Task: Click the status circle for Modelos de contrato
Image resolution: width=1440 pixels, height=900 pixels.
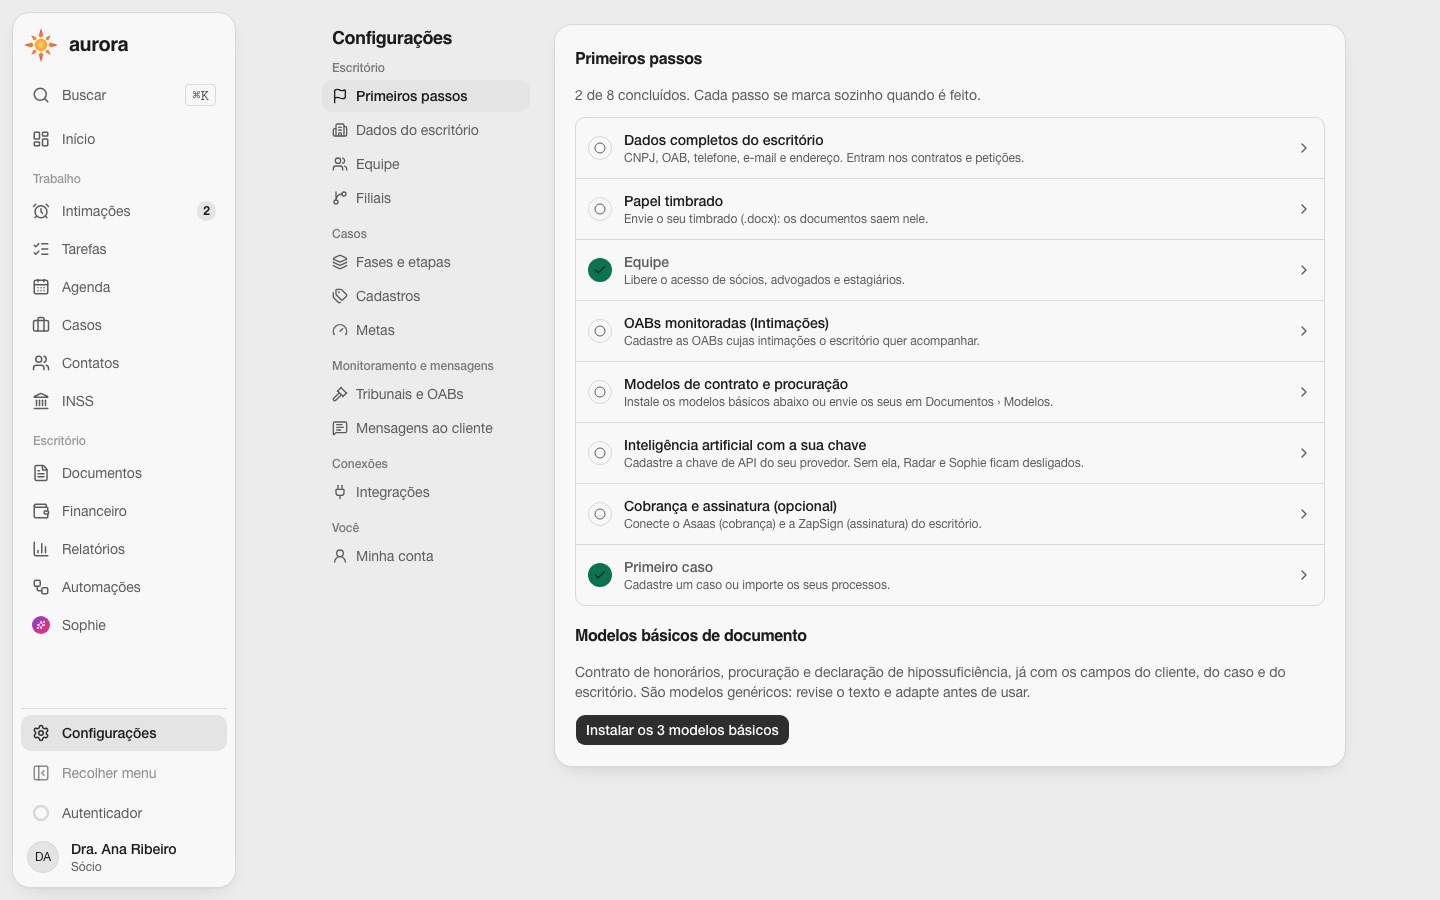Action: [x=600, y=392]
